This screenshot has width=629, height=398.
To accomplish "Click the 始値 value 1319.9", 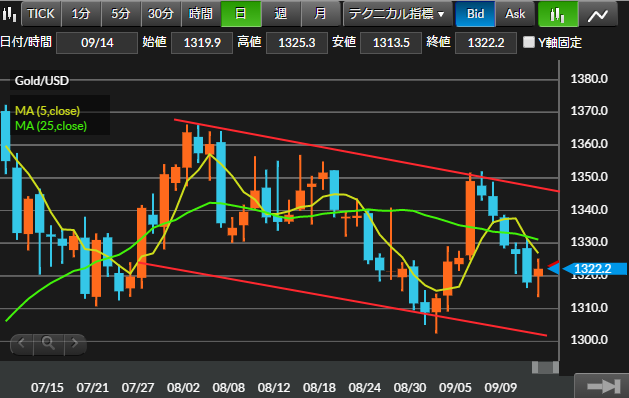I will click(202, 43).
